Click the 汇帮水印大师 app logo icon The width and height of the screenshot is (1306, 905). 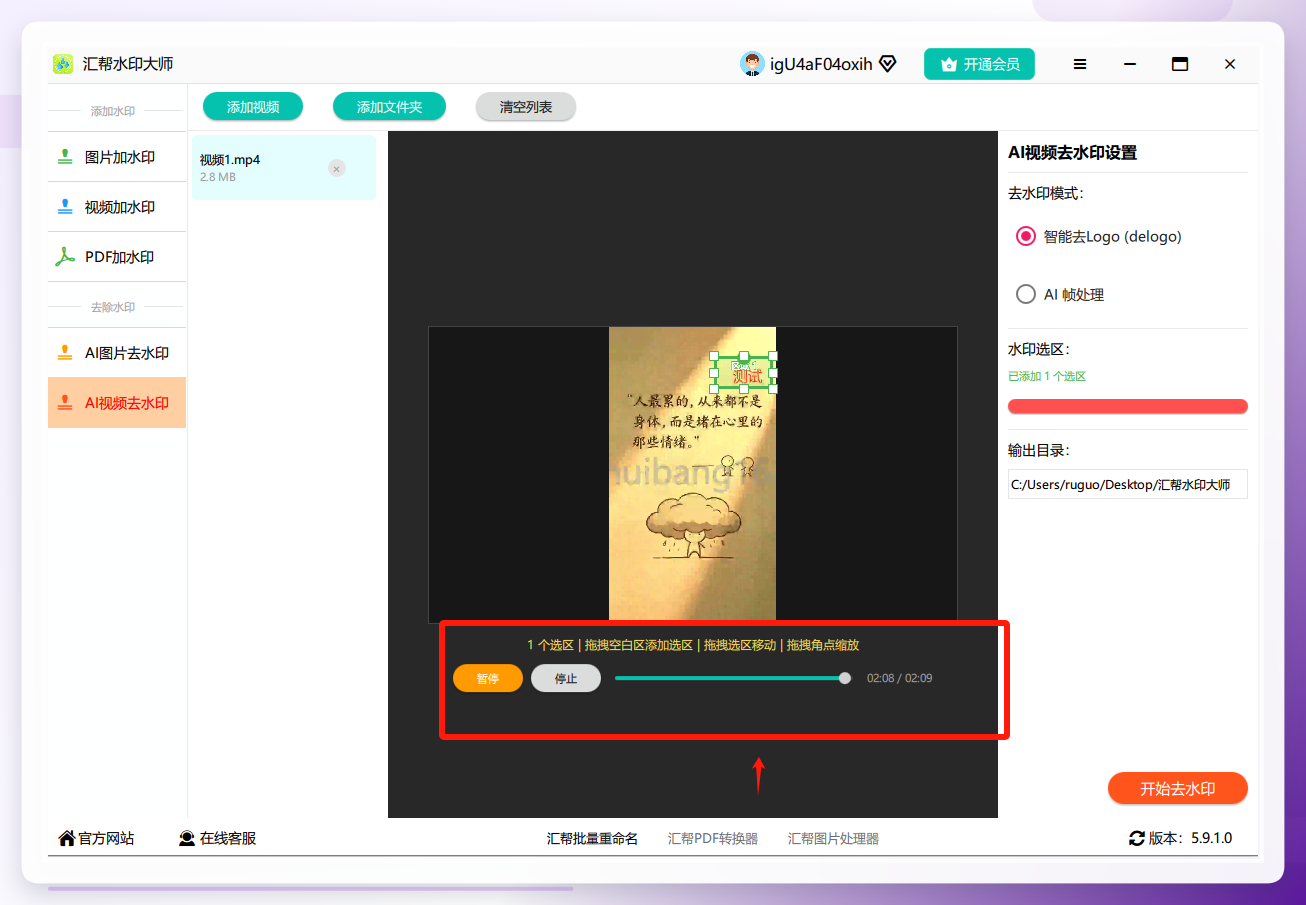(63, 64)
